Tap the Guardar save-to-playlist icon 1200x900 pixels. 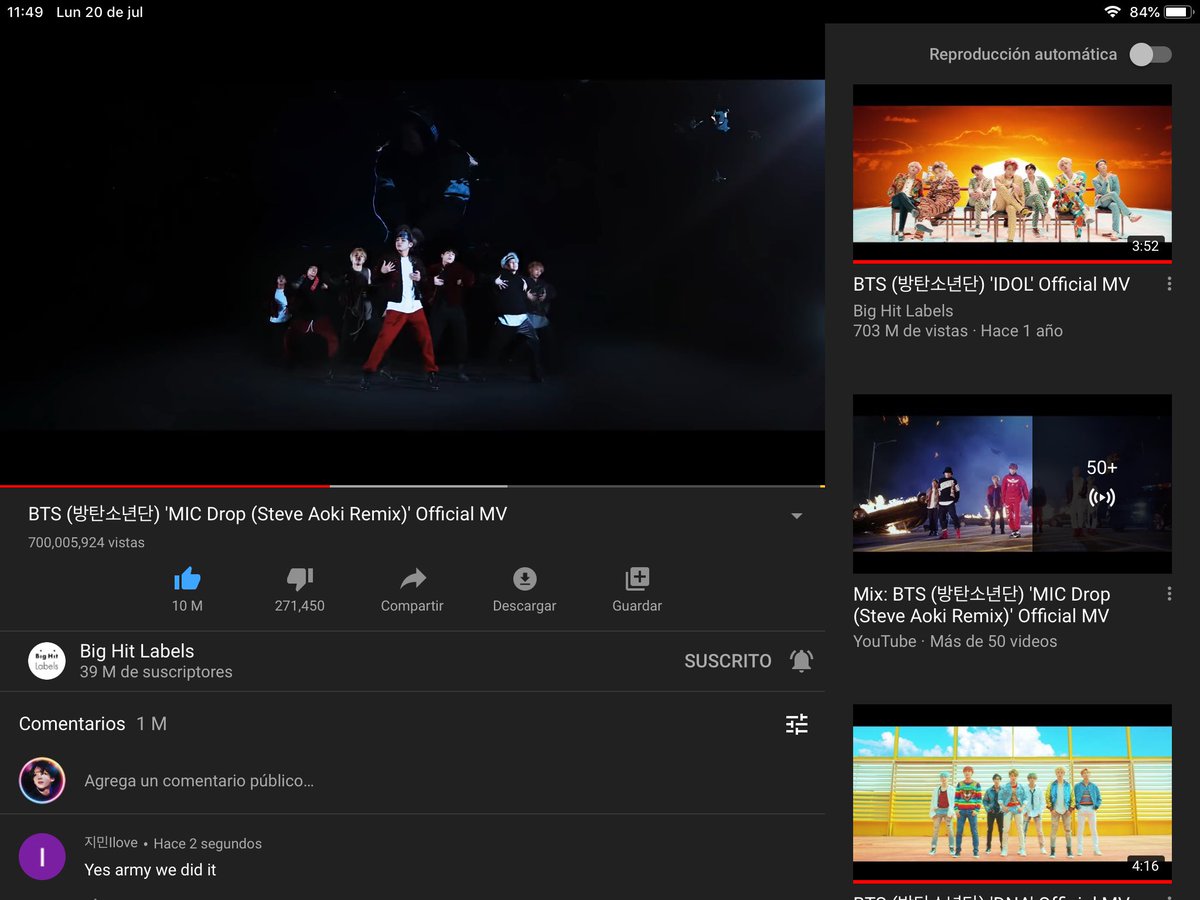[637, 578]
